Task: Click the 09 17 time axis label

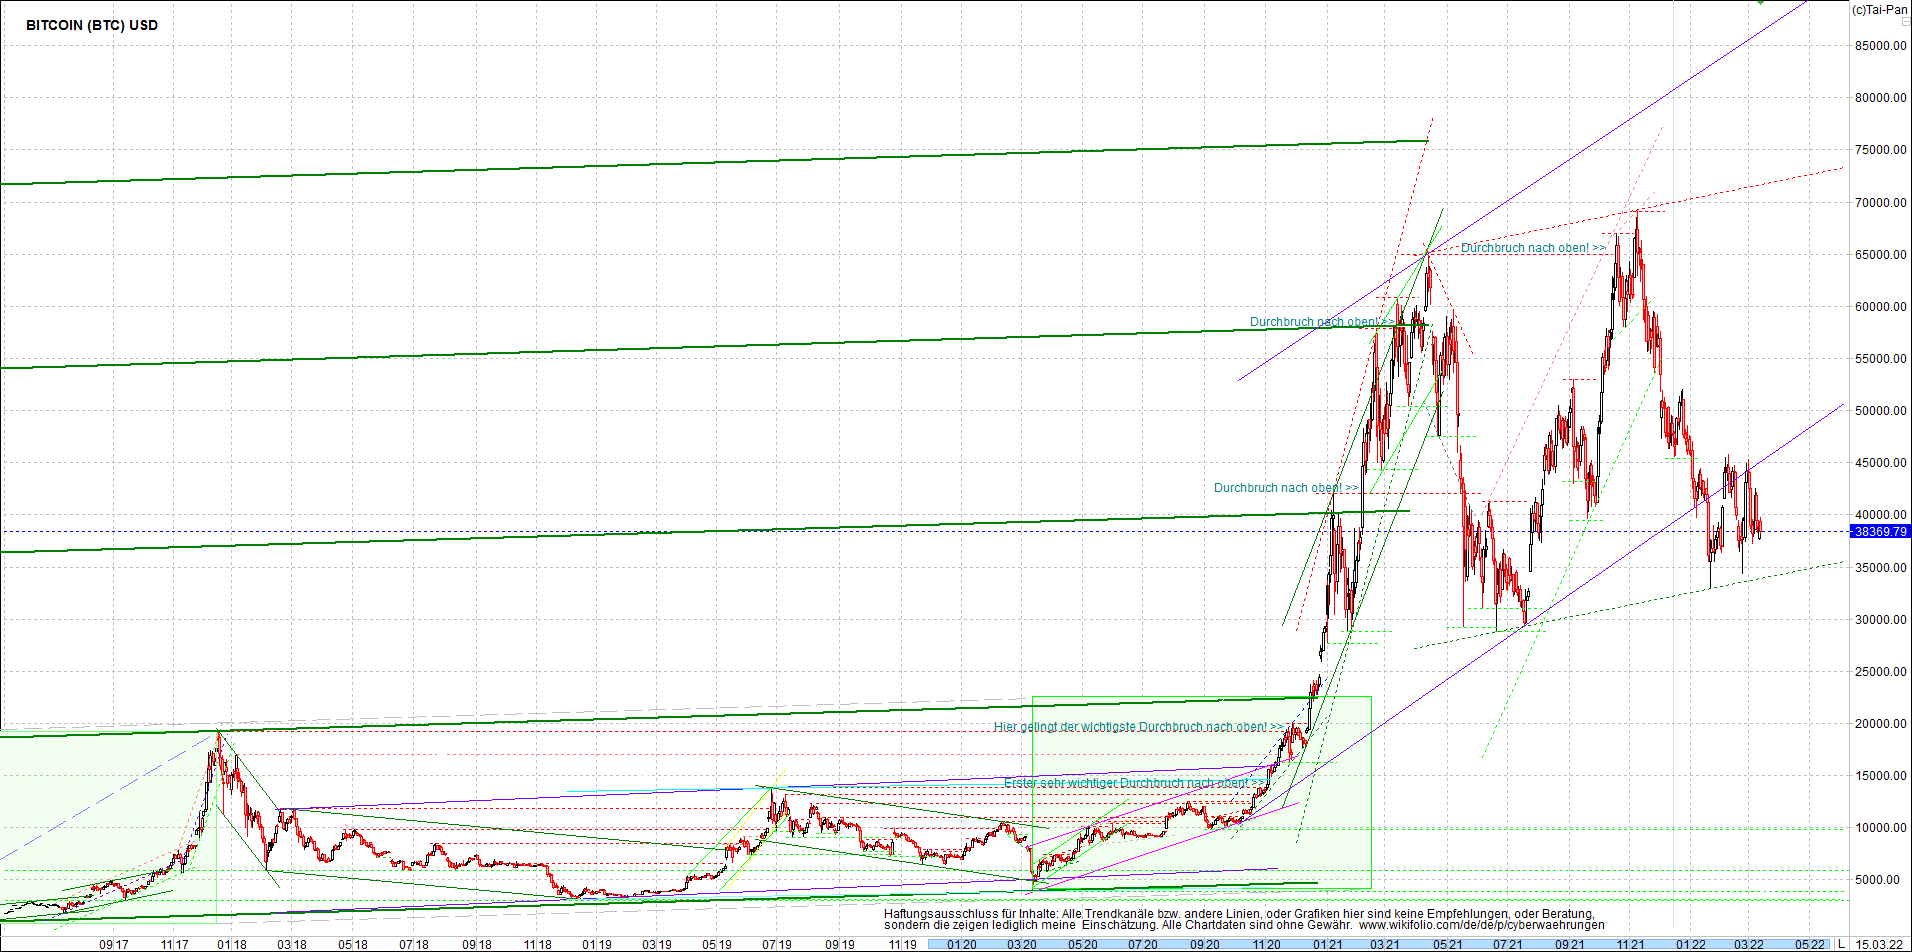Action: [x=114, y=944]
